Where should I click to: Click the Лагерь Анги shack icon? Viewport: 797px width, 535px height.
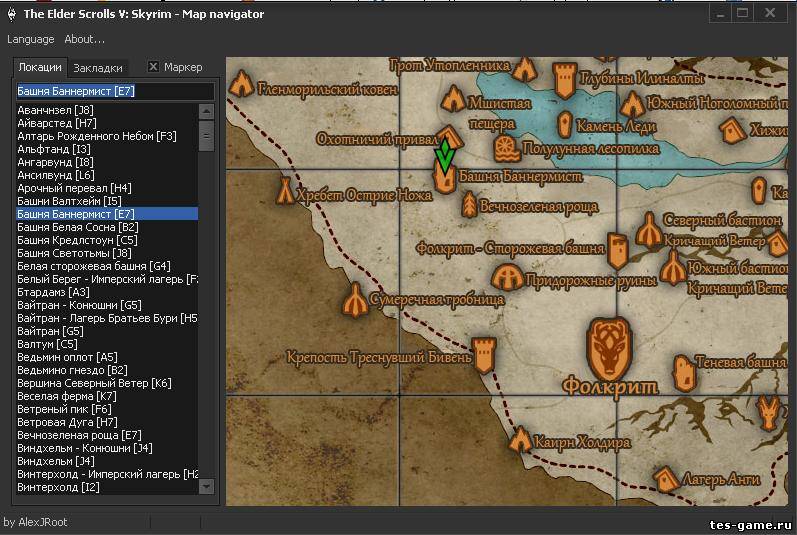666,479
